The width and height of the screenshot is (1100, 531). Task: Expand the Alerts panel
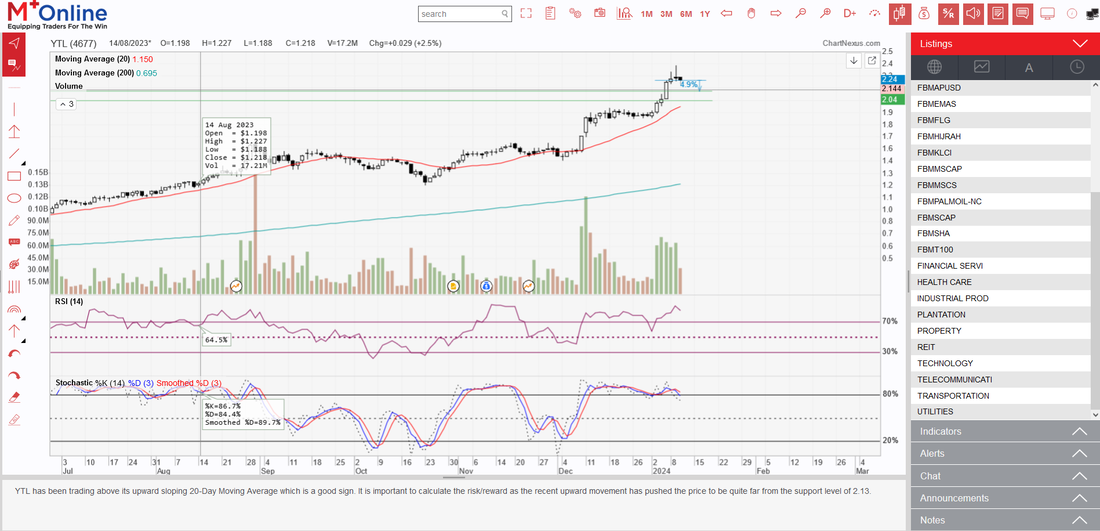click(1004, 454)
